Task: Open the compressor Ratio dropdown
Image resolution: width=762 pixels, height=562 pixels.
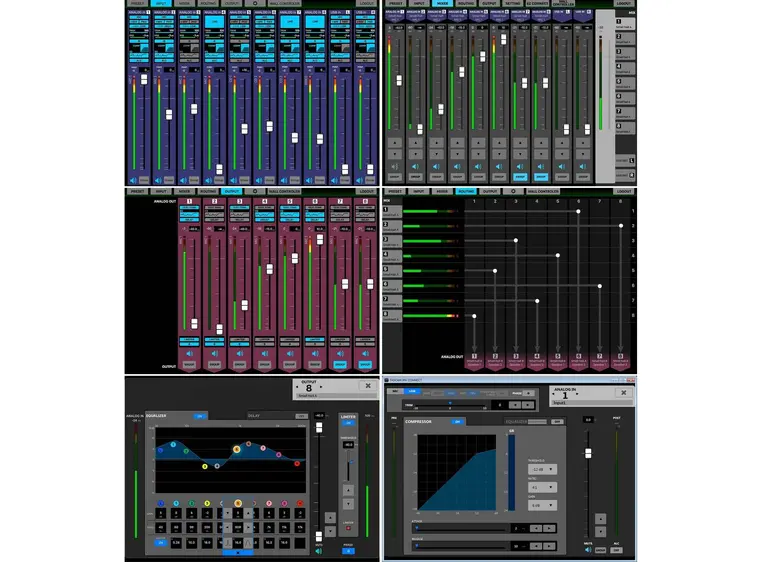Action: coord(542,487)
